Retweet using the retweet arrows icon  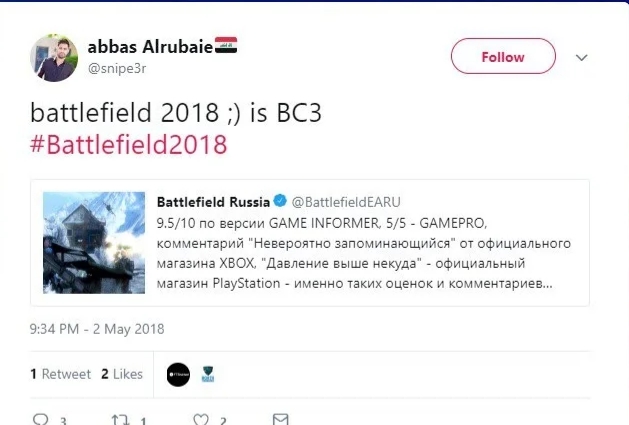pyautogui.click(x=120, y=419)
